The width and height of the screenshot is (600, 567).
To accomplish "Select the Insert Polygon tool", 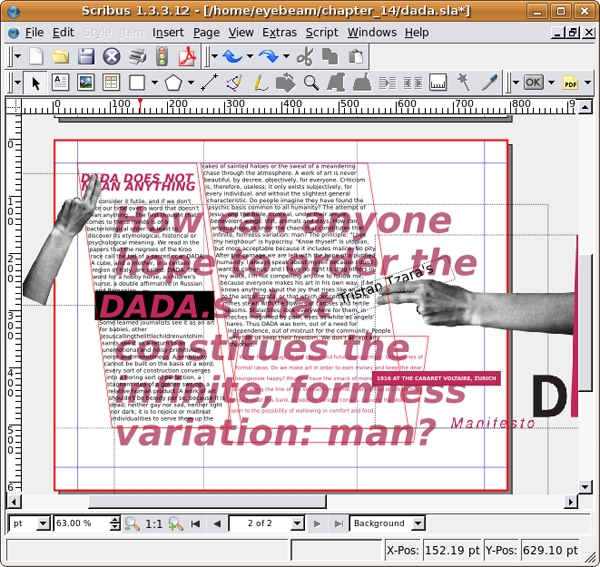I will pyautogui.click(x=173, y=83).
